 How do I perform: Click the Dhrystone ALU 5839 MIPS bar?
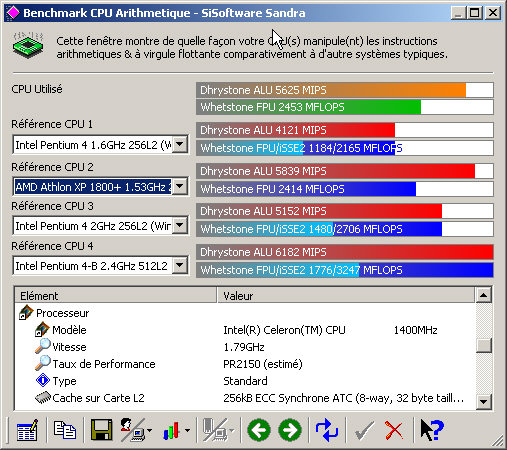tap(345, 171)
